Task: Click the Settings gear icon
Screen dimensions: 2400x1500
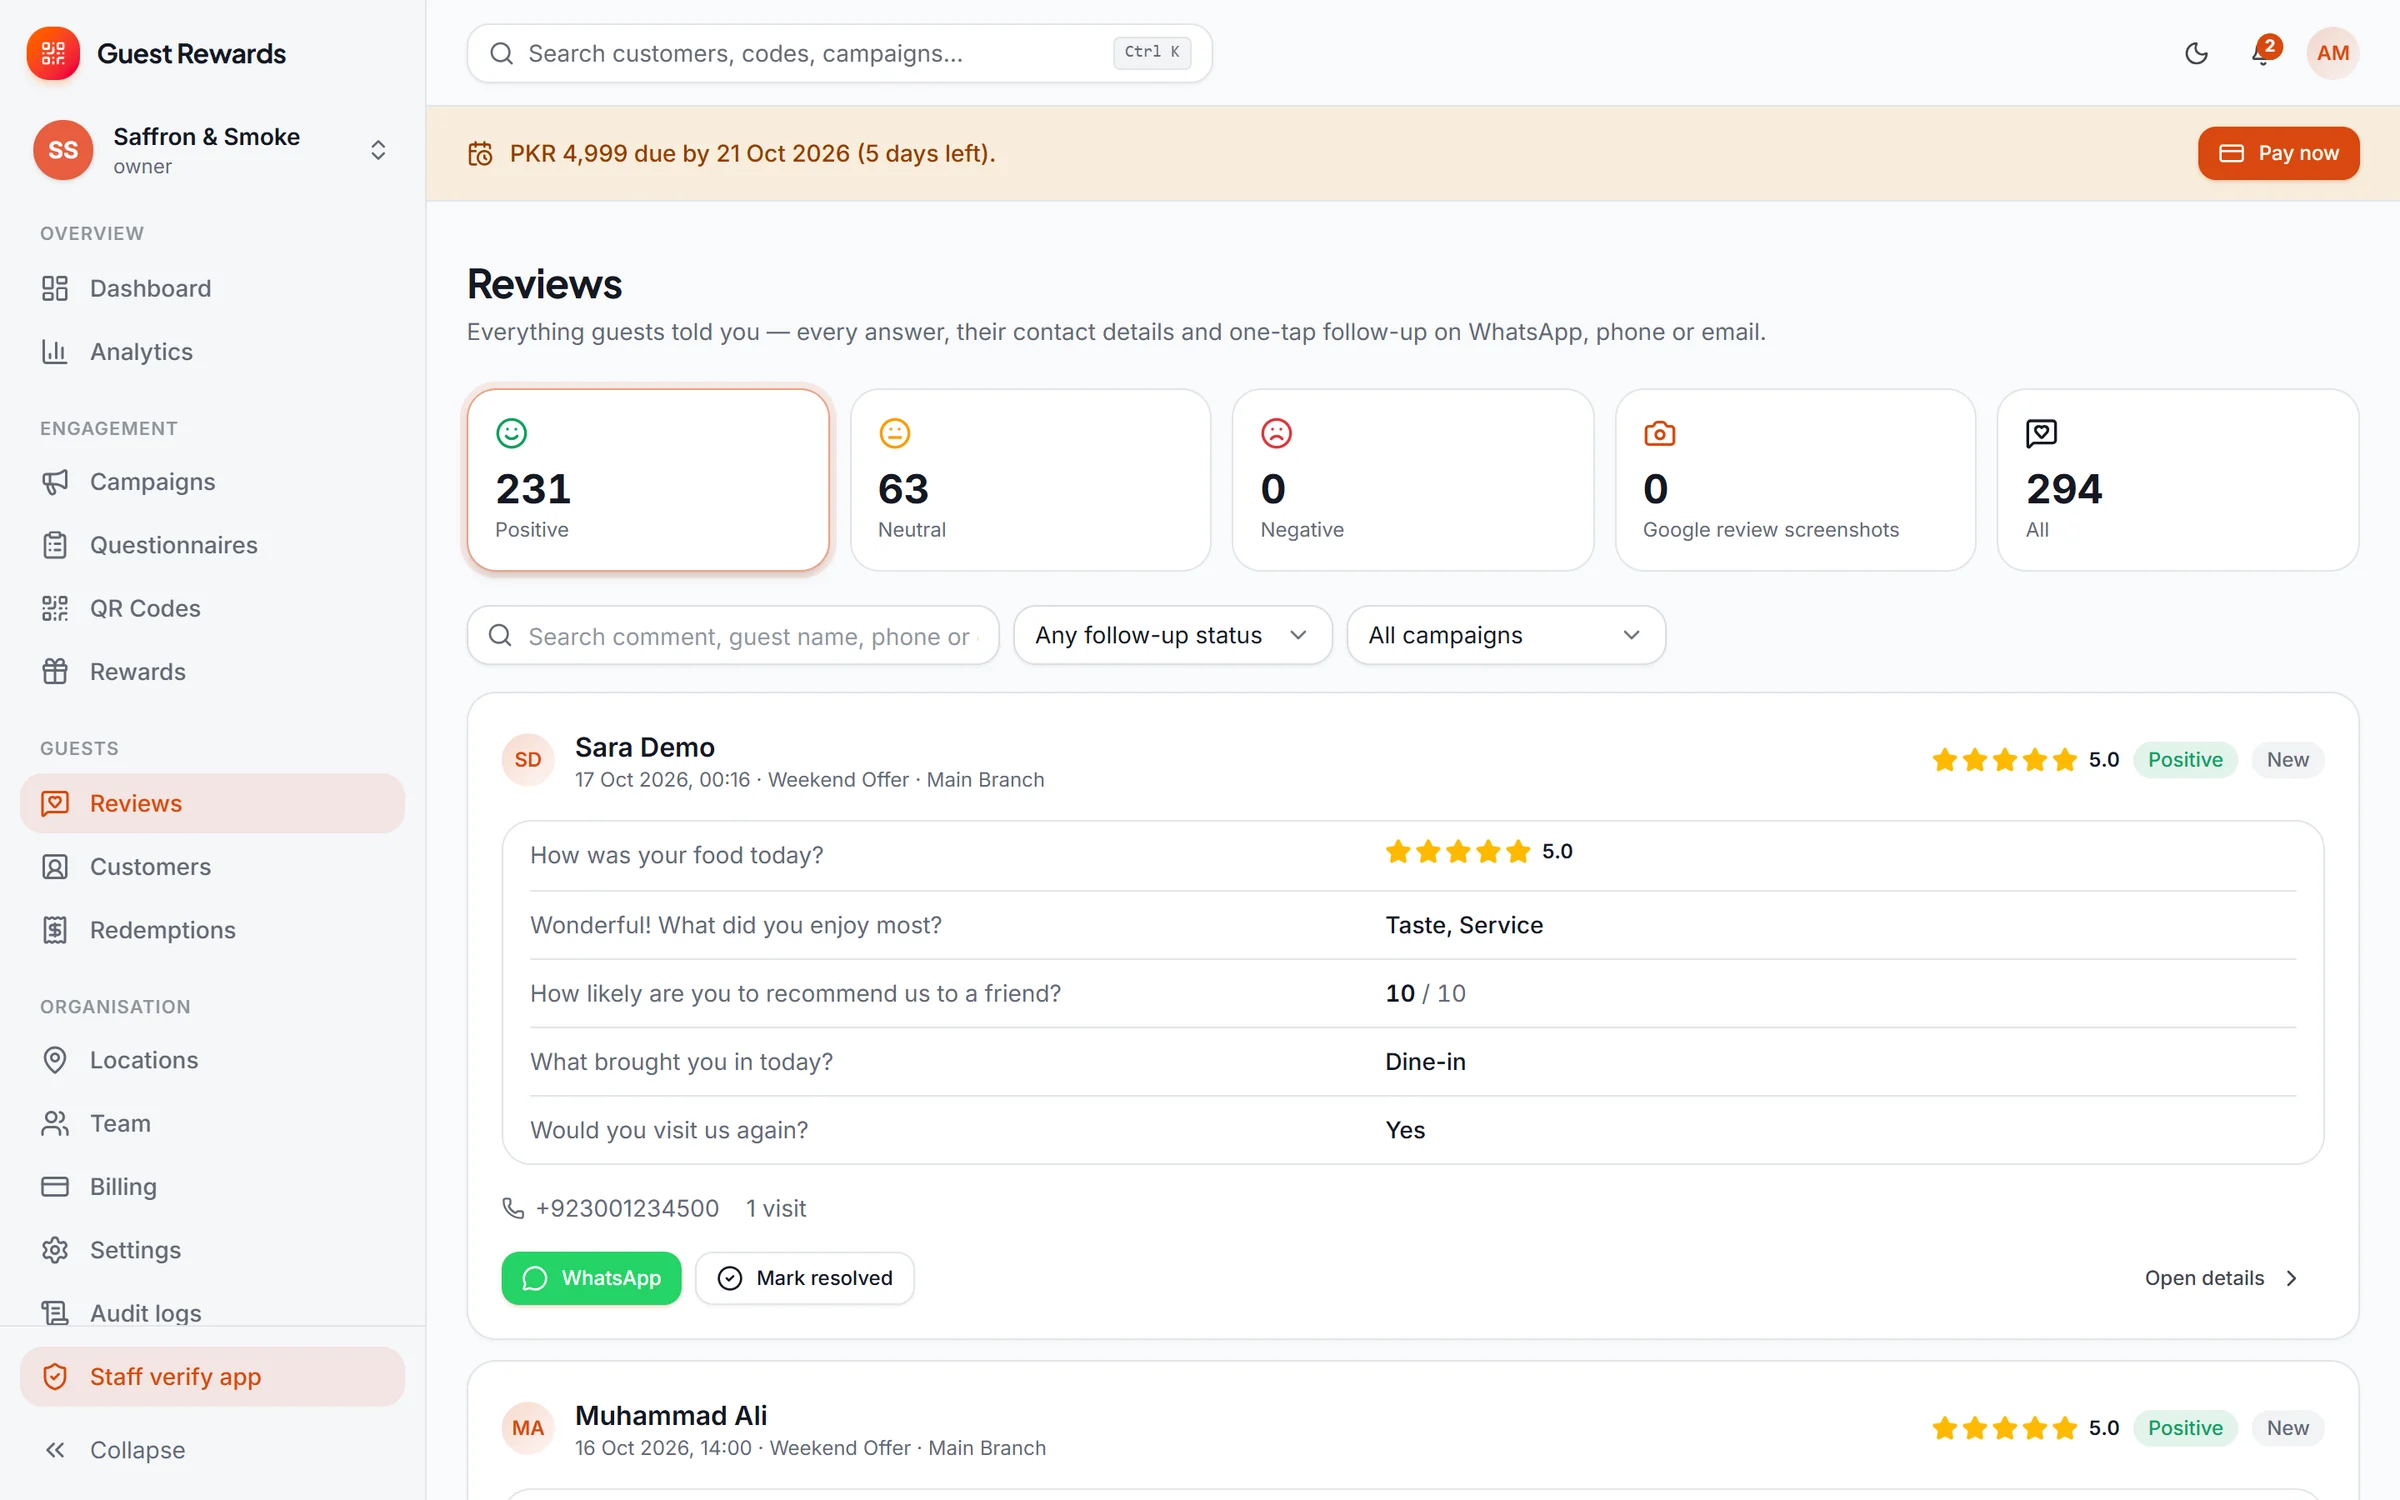Action: point(55,1250)
